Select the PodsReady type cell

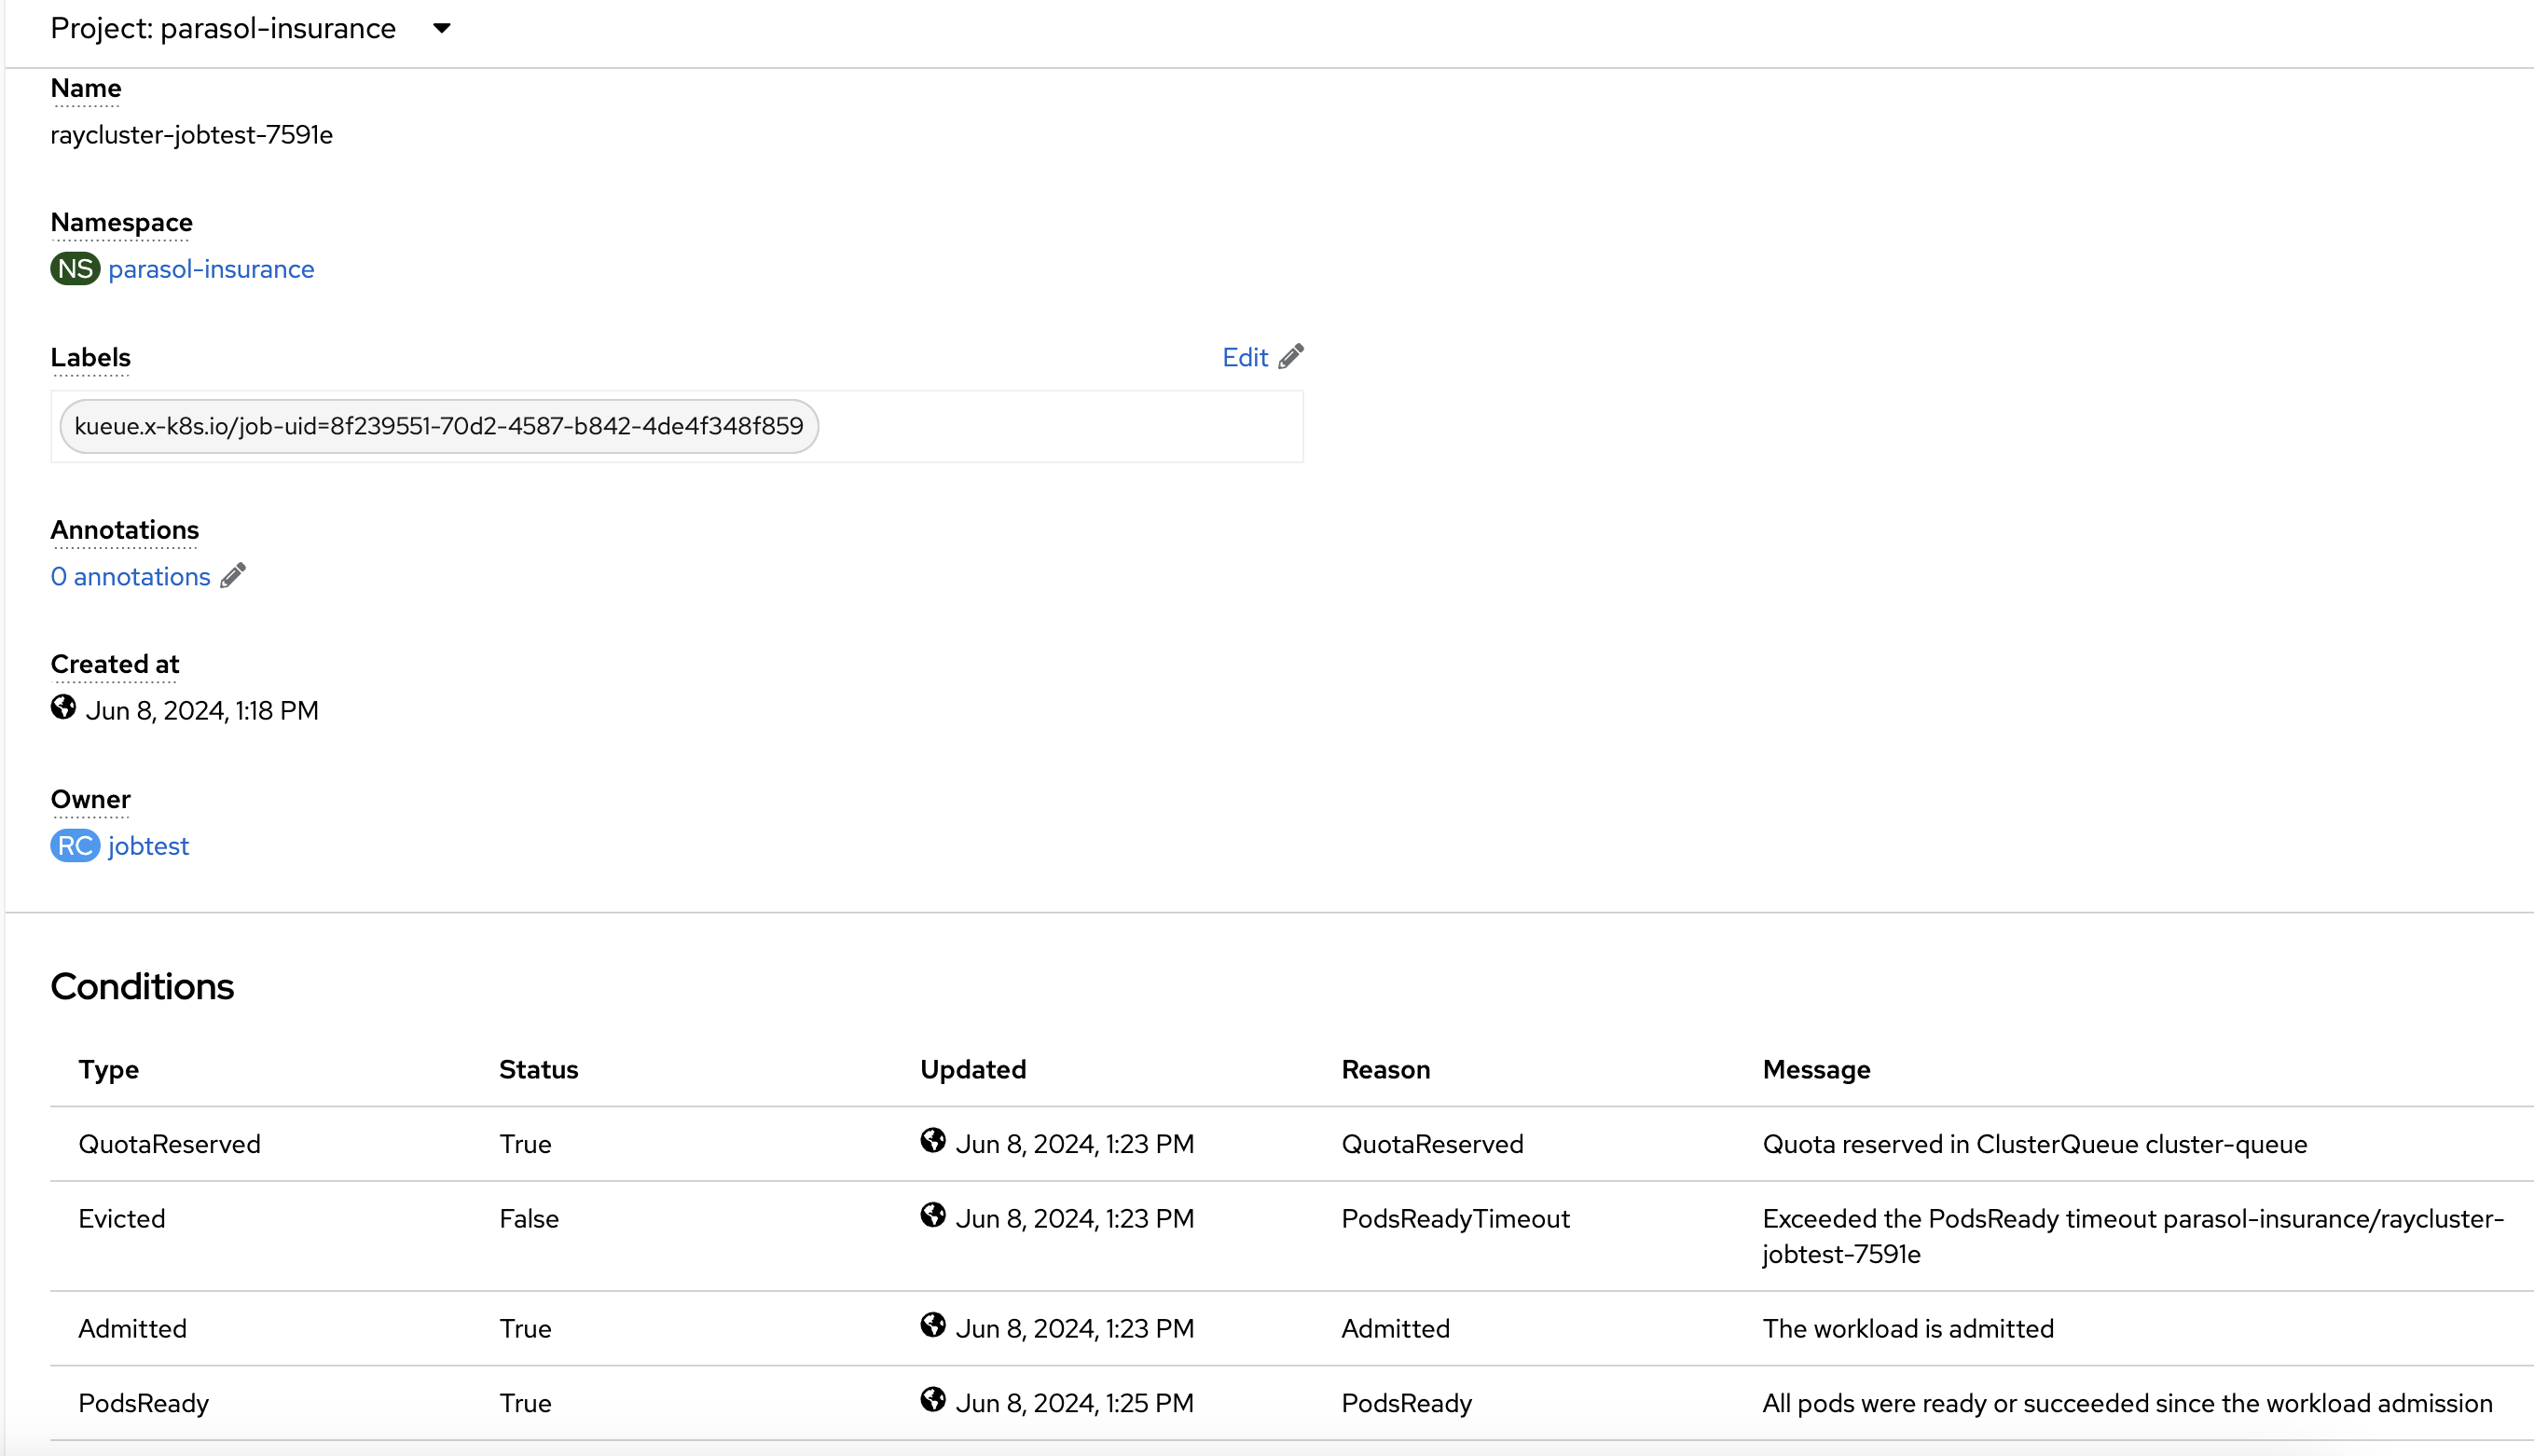(x=144, y=1403)
